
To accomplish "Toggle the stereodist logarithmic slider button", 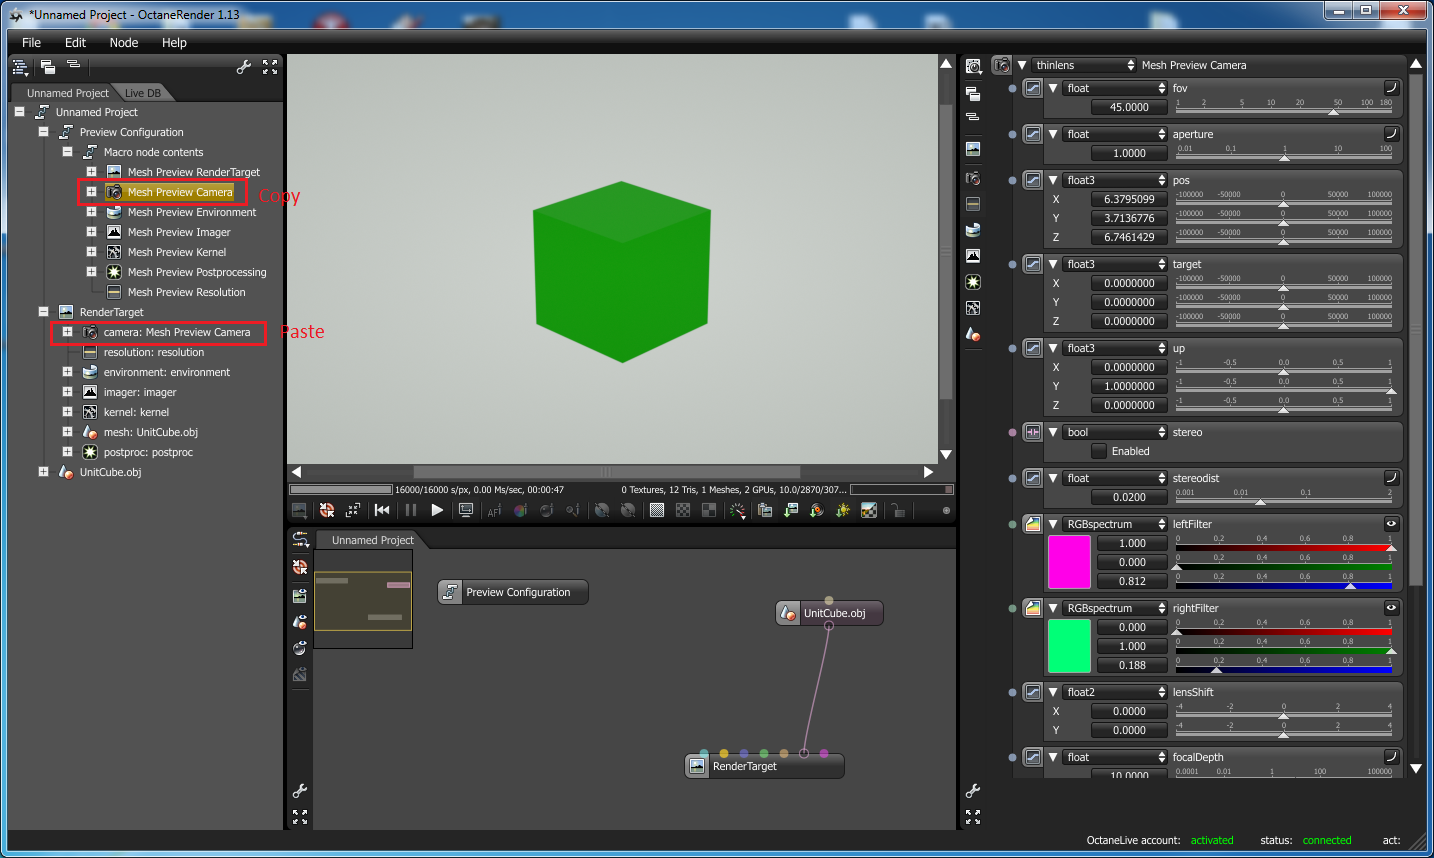I will pos(1390,478).
